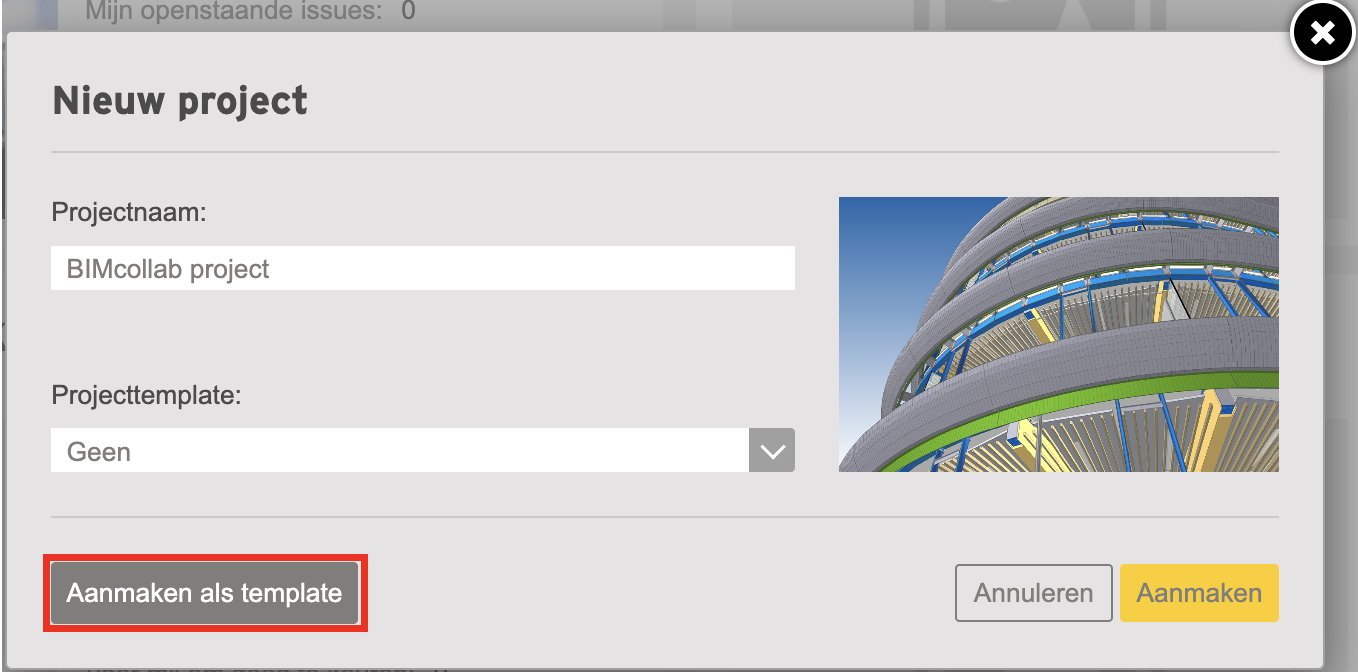This screenshot has height=672, width=1358.
Task: Click the Projectnaam input field
Action: tap(423, 268)
